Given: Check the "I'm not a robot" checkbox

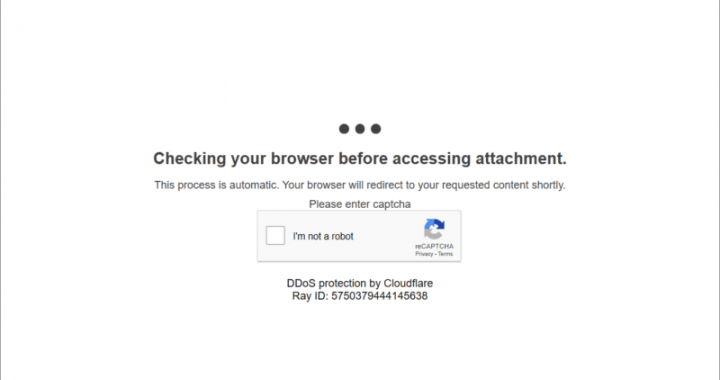Looking at the screenshot, I should point(276,235).
